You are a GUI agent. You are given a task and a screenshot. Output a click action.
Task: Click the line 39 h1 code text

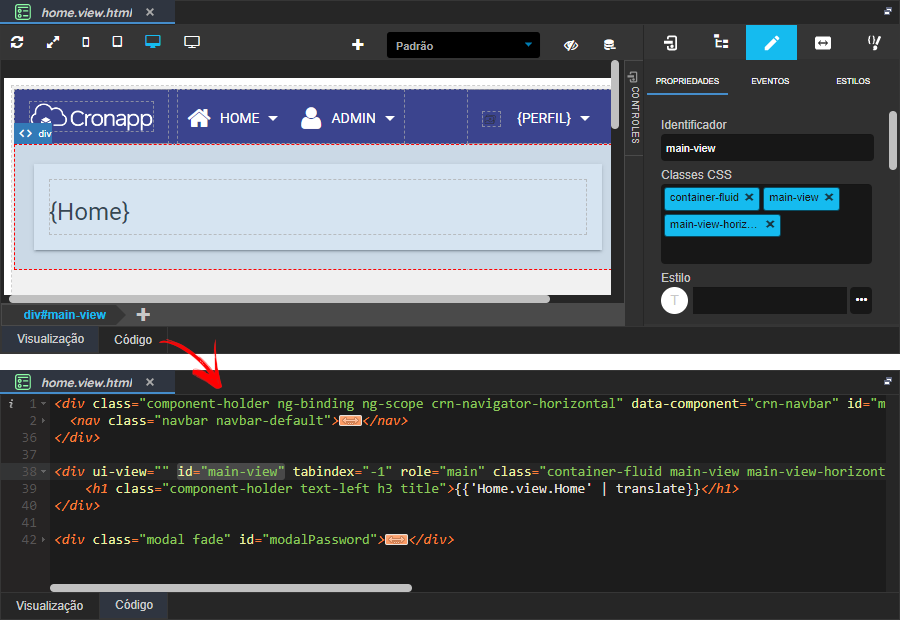coord(412,489)
